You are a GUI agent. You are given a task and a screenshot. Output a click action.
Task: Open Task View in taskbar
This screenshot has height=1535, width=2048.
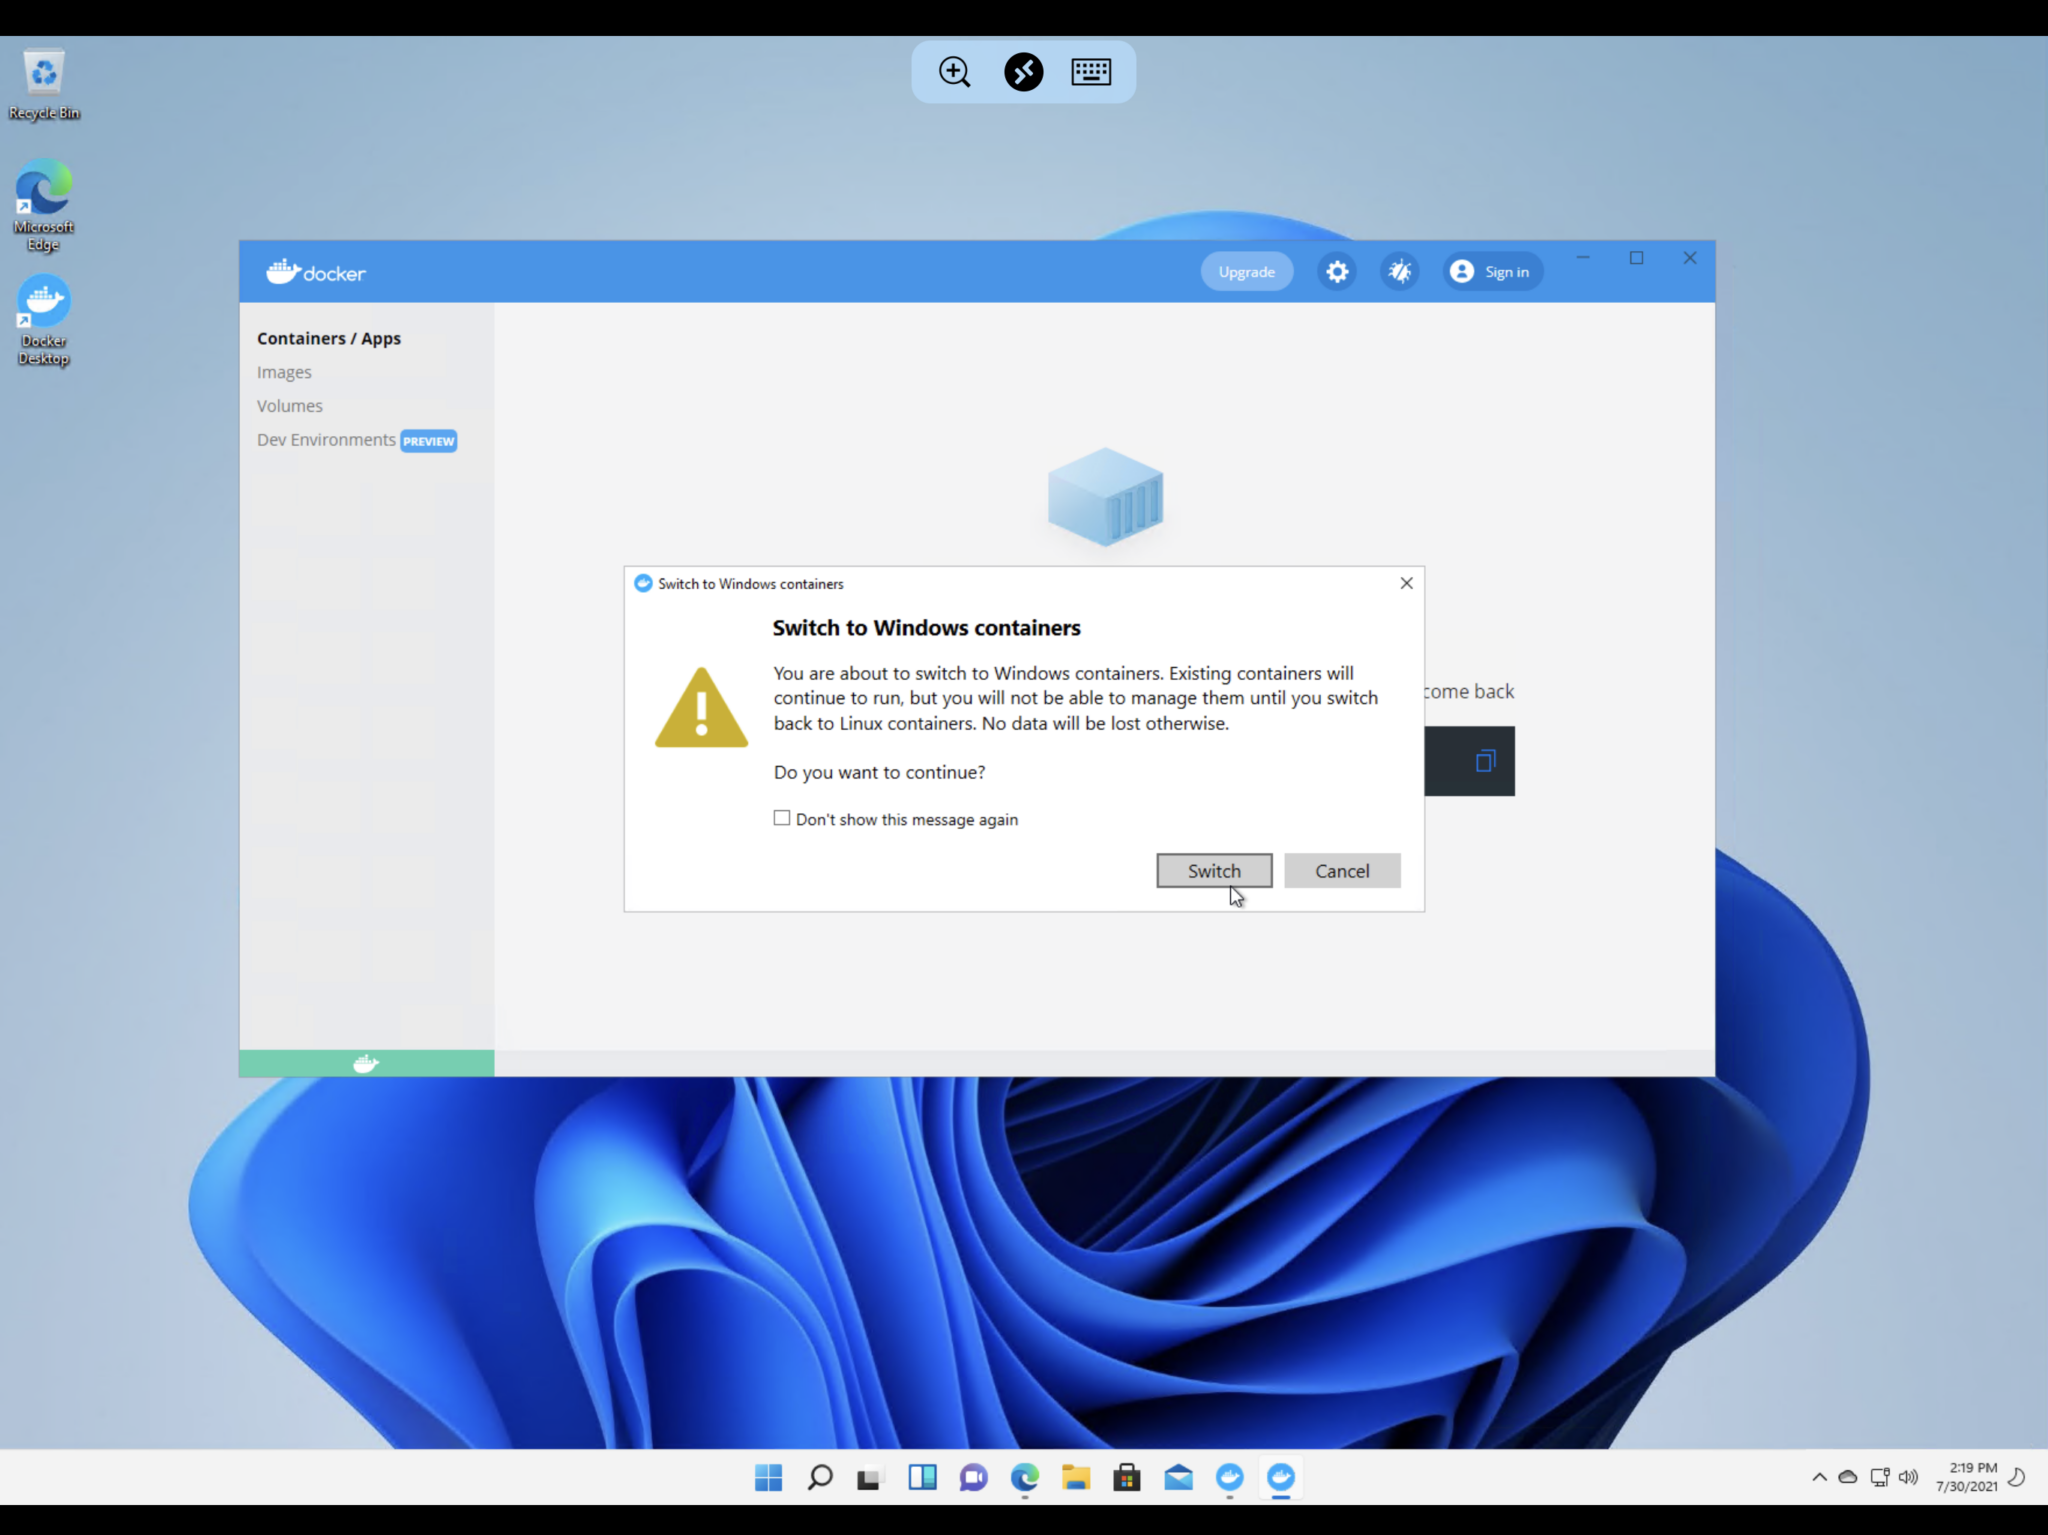[x=870, y=1477]
